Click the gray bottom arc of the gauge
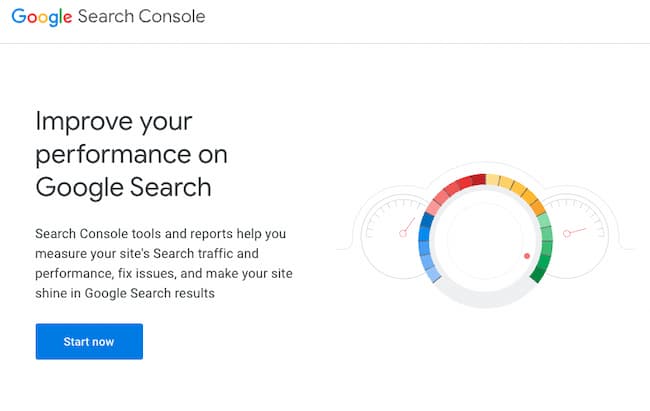This screenshot has width=650, height=411. click(485, 300)
